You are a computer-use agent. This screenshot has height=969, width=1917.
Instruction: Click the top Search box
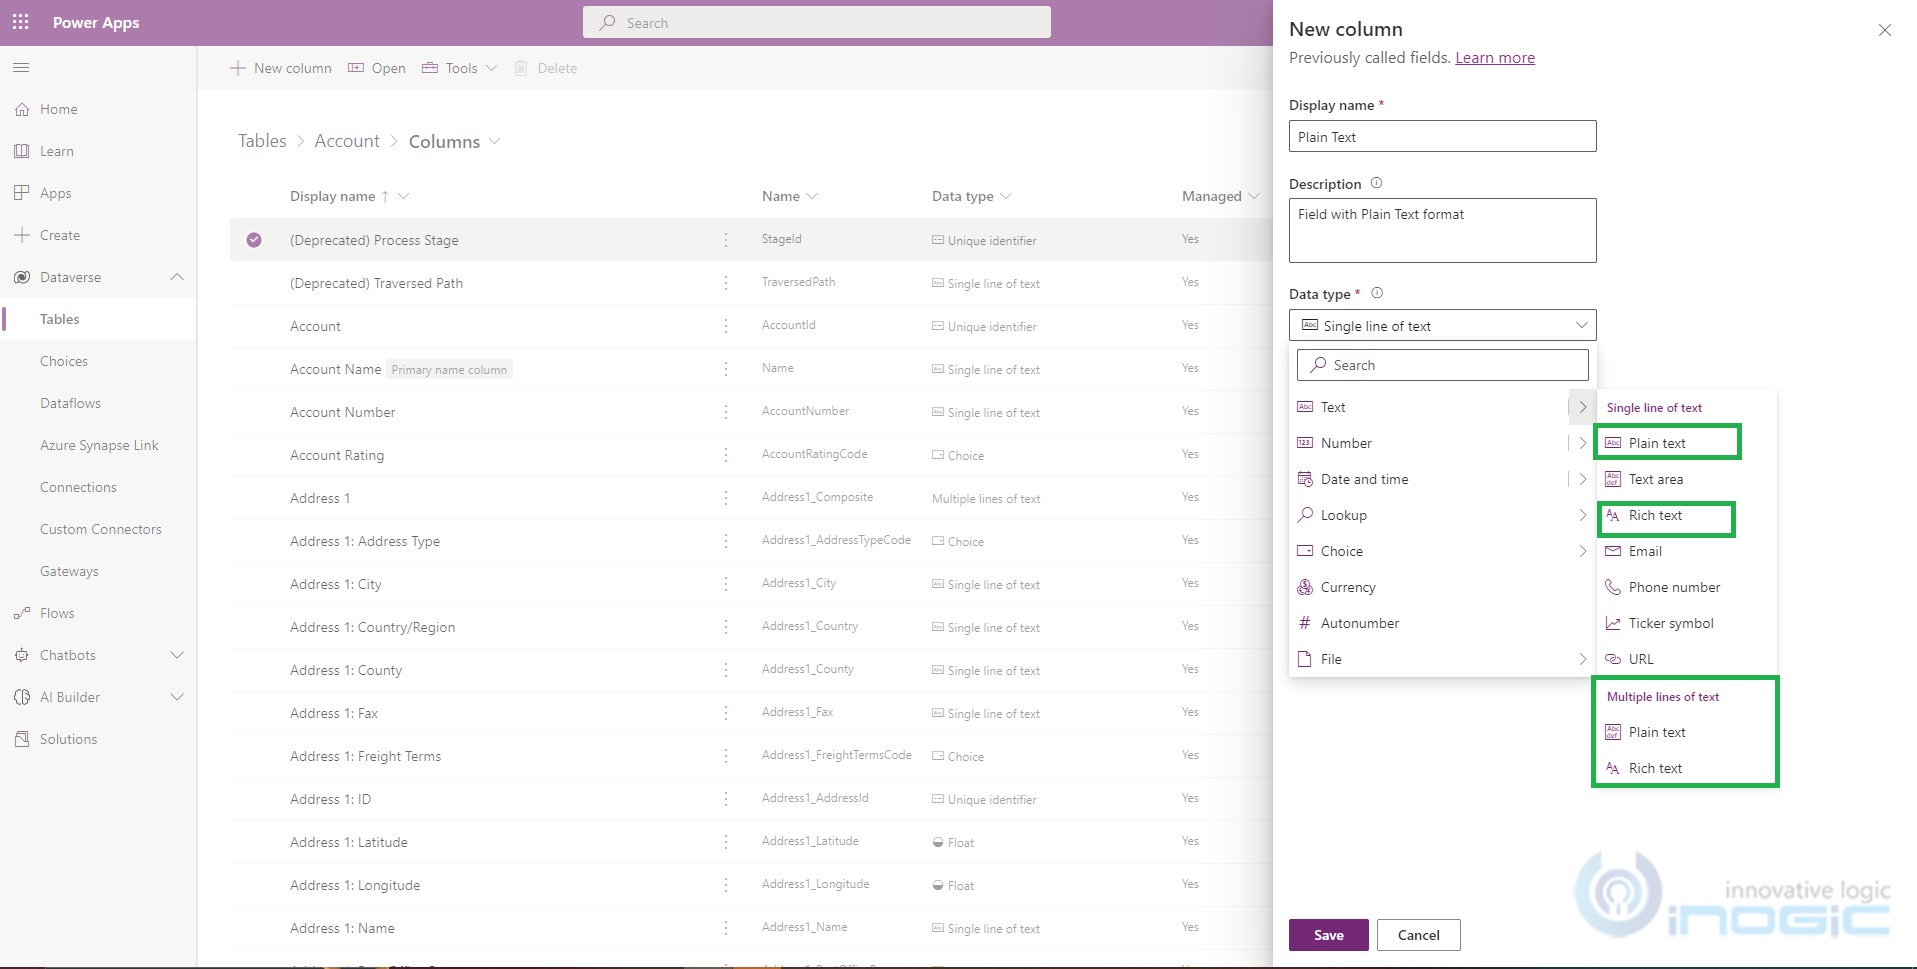coord(816,22)
